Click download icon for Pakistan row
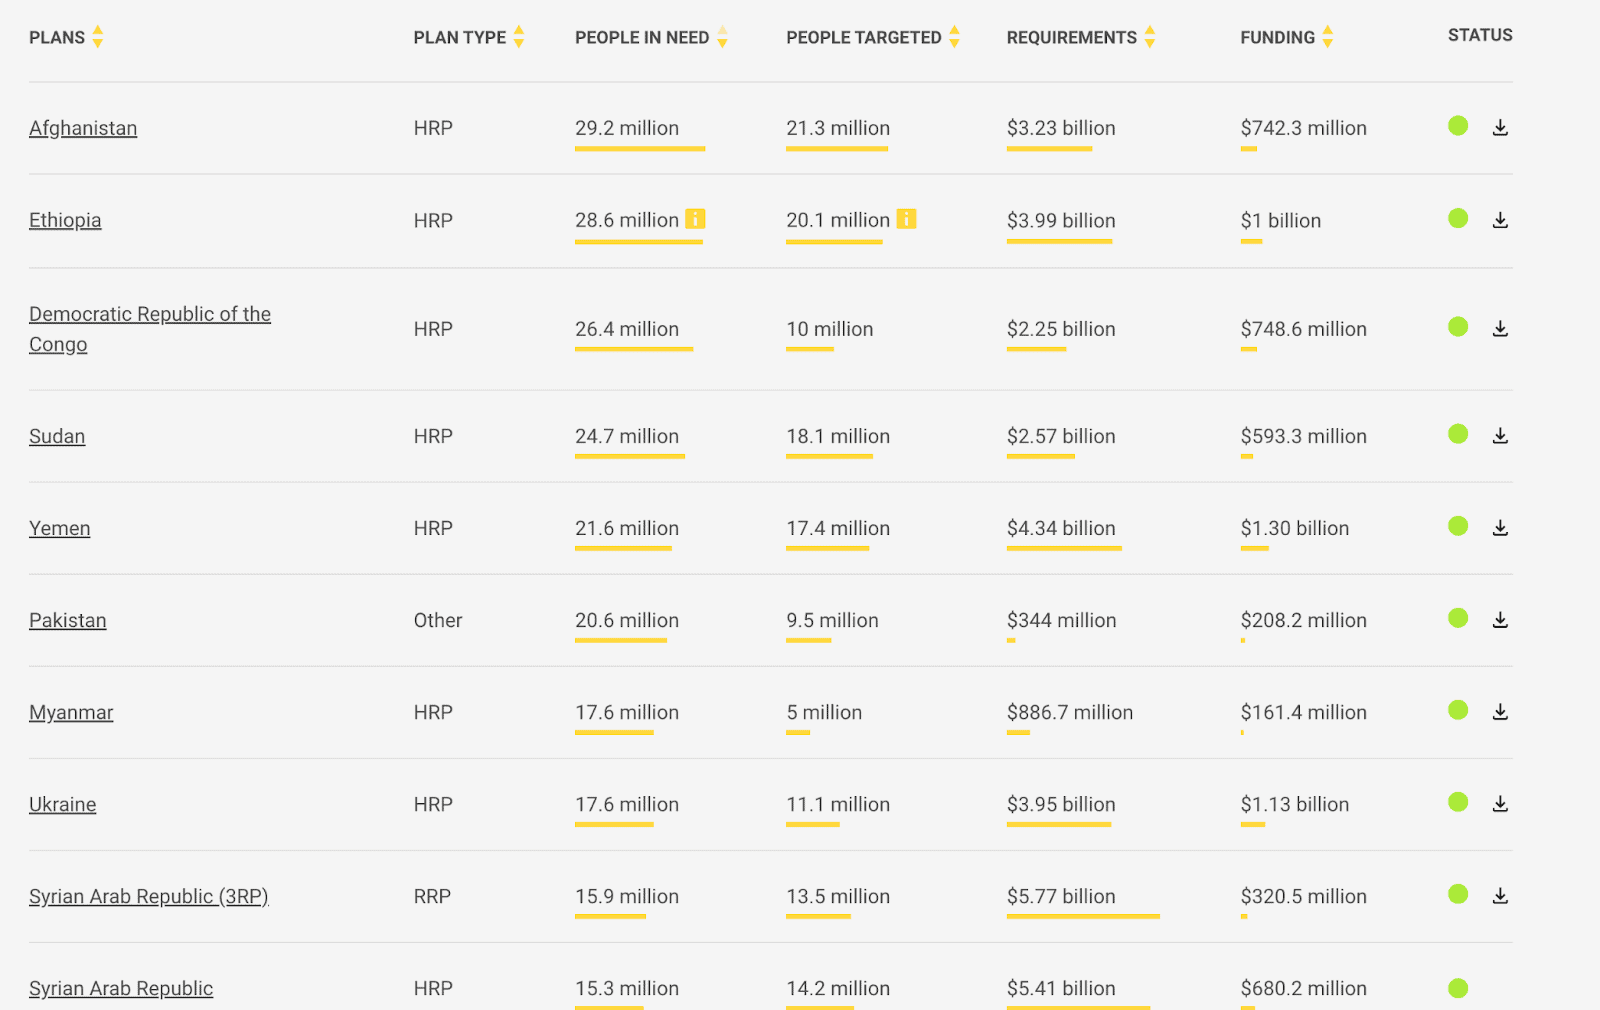The image size is (1600, 1010). 1500,620
